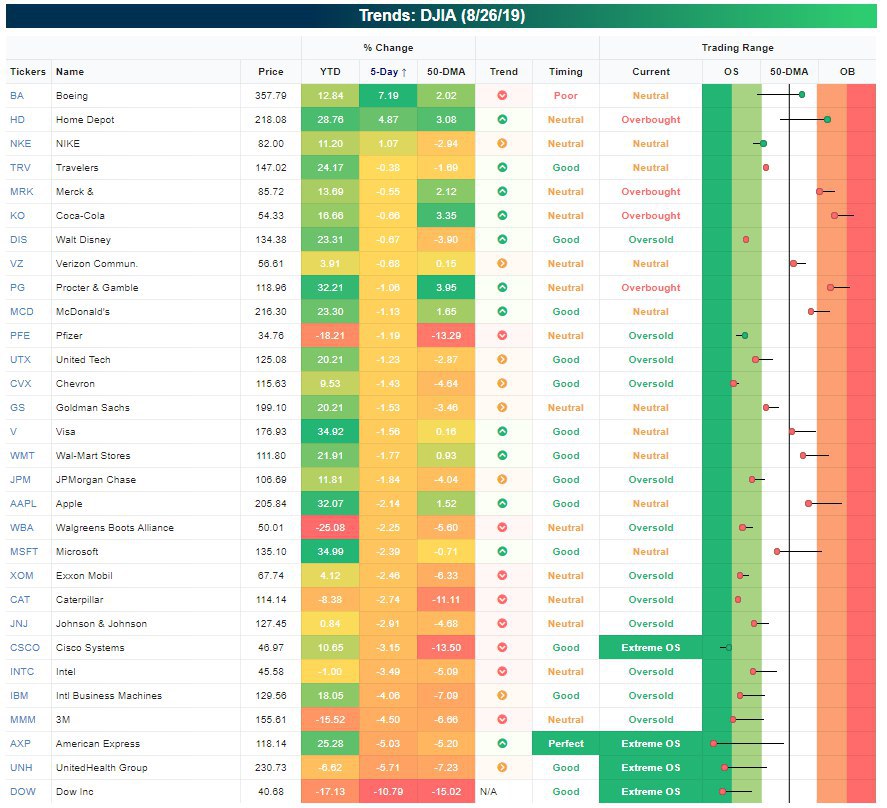Open the HD ticker link
The width and height of the screenshot is (887, 808).
[x=18, y=119]
